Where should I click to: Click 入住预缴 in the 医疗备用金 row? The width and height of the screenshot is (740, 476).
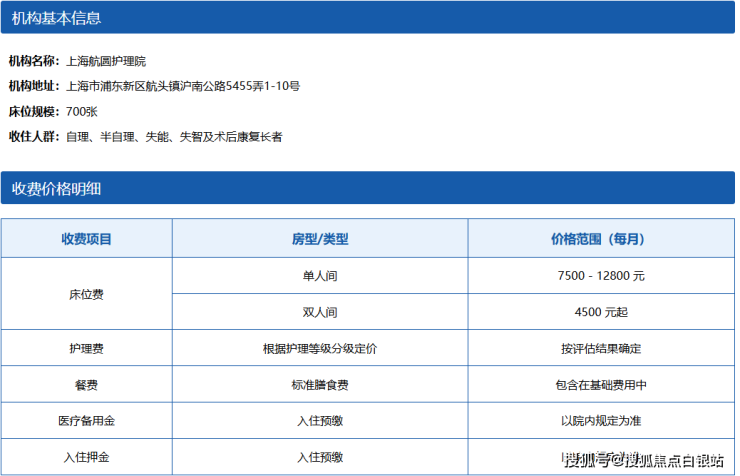pyautogui.click(x=320, y=420)
